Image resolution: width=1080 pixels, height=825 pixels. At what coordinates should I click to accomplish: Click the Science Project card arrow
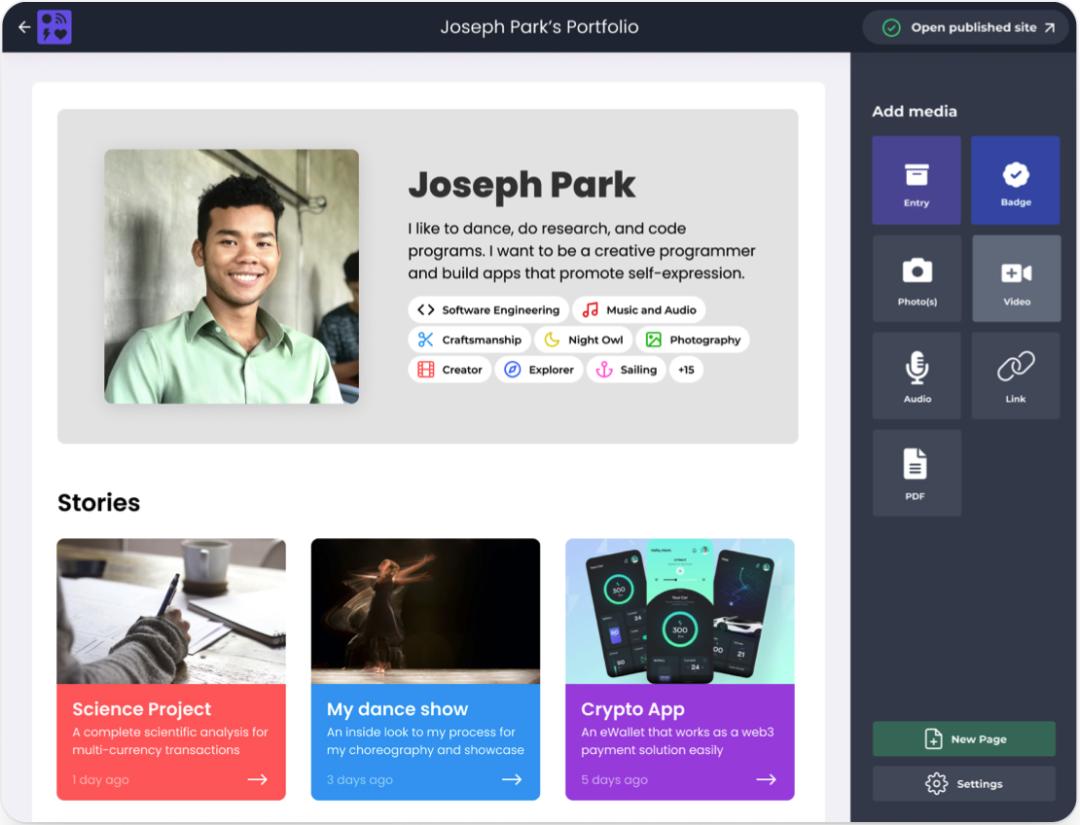pos(258,780)
